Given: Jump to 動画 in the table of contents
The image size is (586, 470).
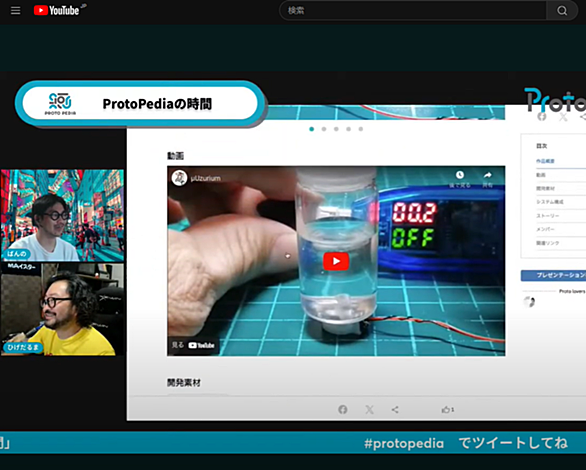Looking at the screenshot, I should (x=541, y=175).
